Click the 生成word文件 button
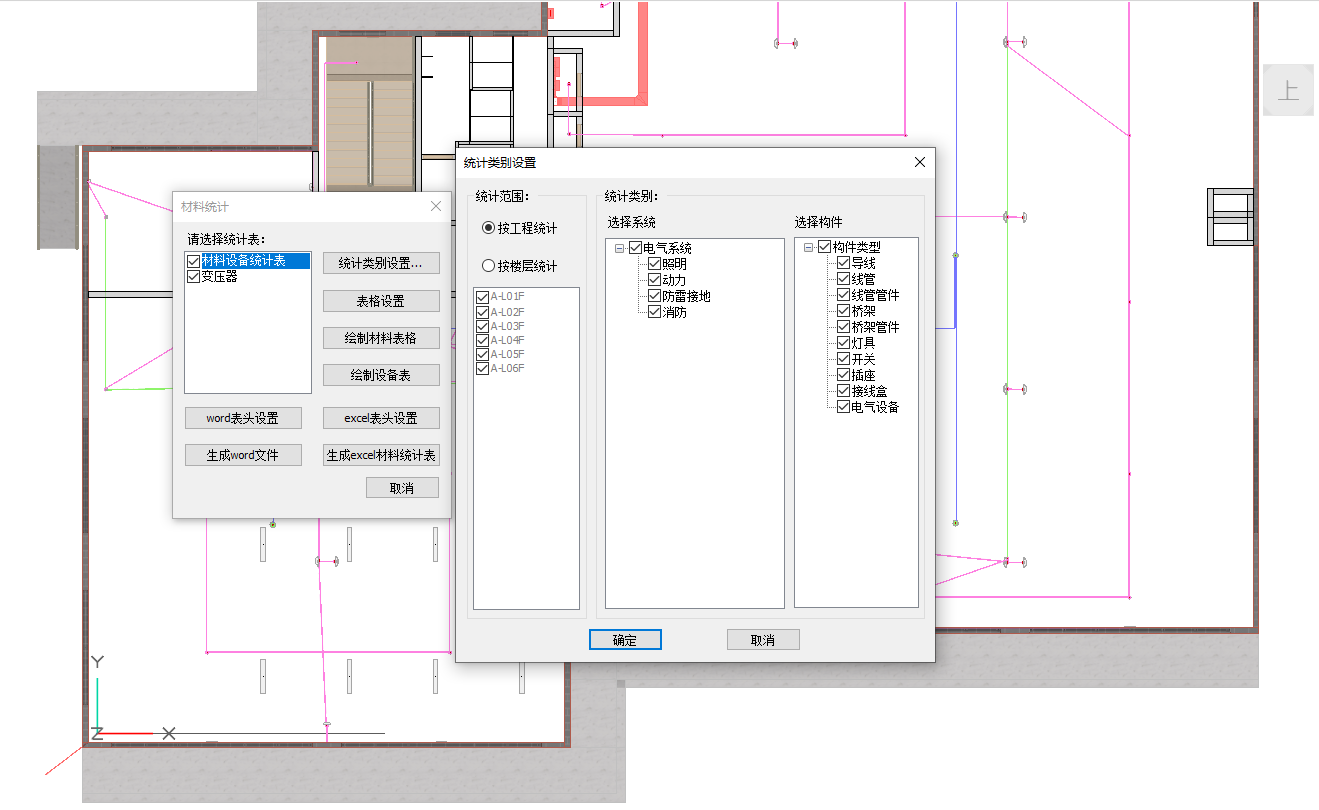Screen dimensions: 1319x810 click(243, 455)
